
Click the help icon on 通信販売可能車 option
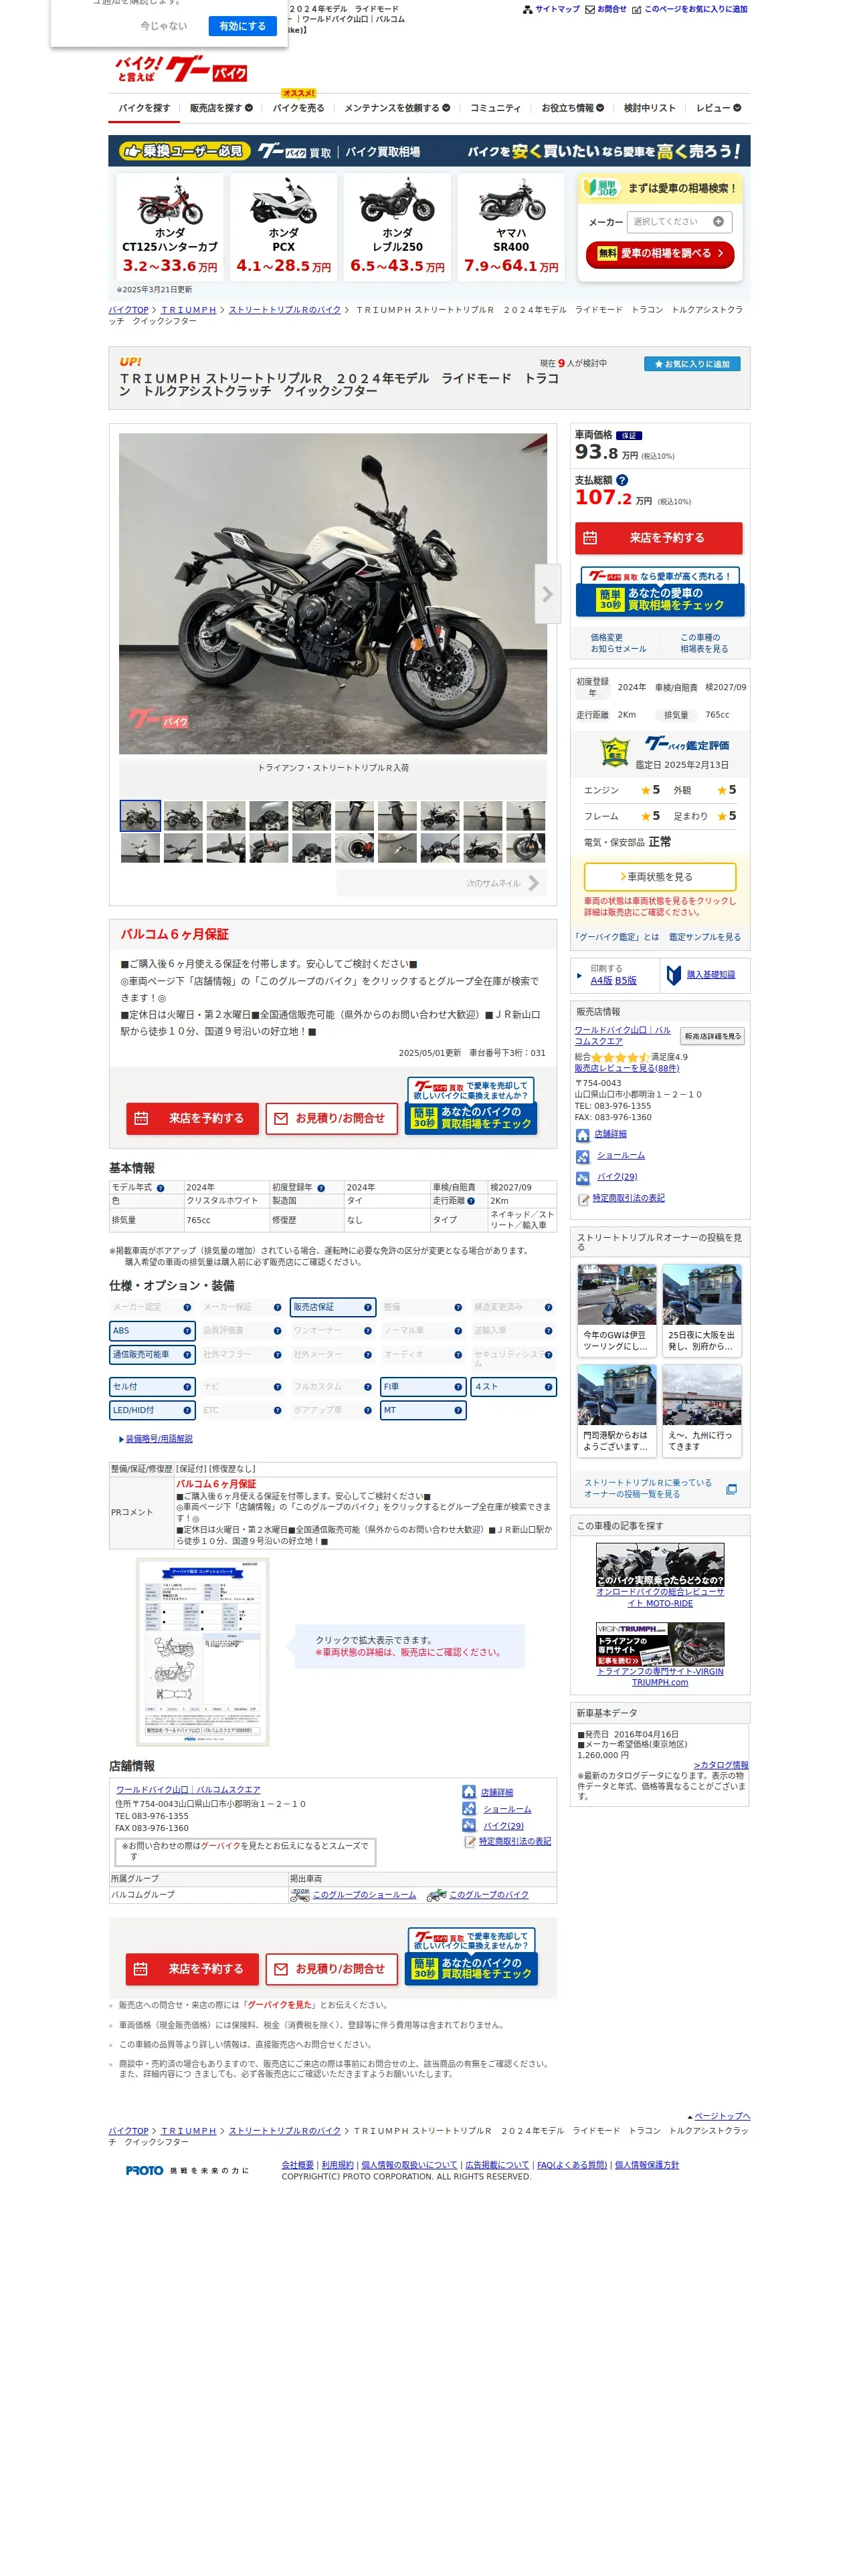point(187,1355)
